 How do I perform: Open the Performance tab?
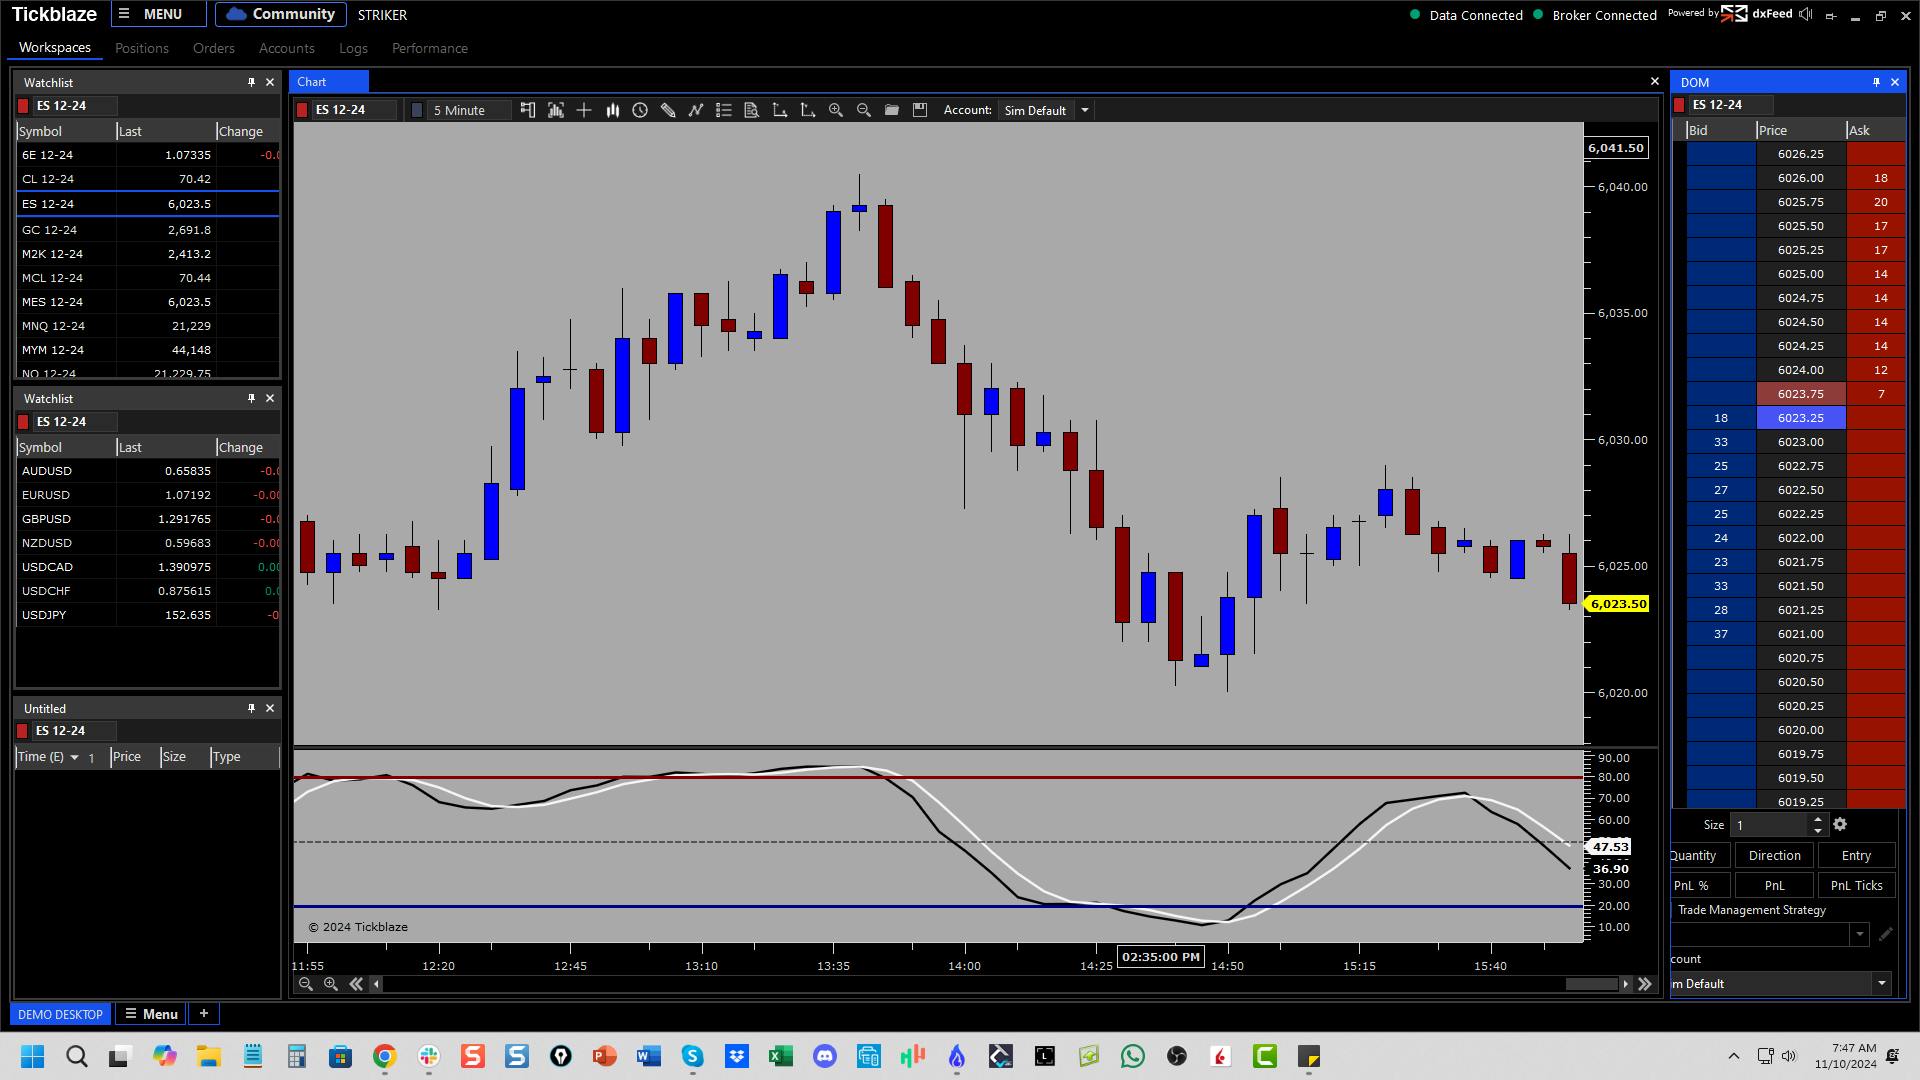[429, 48]
